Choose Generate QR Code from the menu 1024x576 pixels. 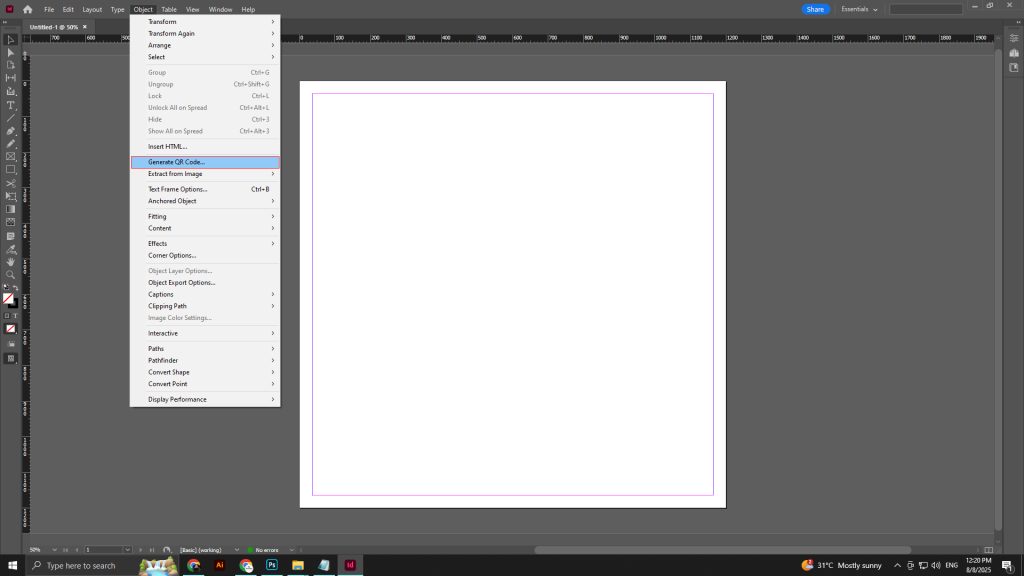point(180,161)
